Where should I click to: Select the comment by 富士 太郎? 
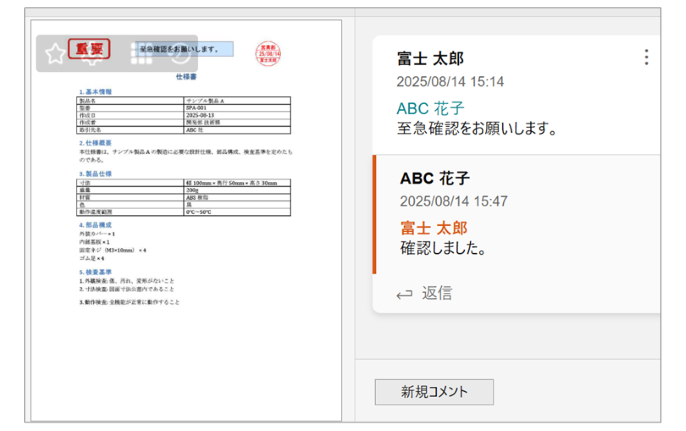click(516, 95)
